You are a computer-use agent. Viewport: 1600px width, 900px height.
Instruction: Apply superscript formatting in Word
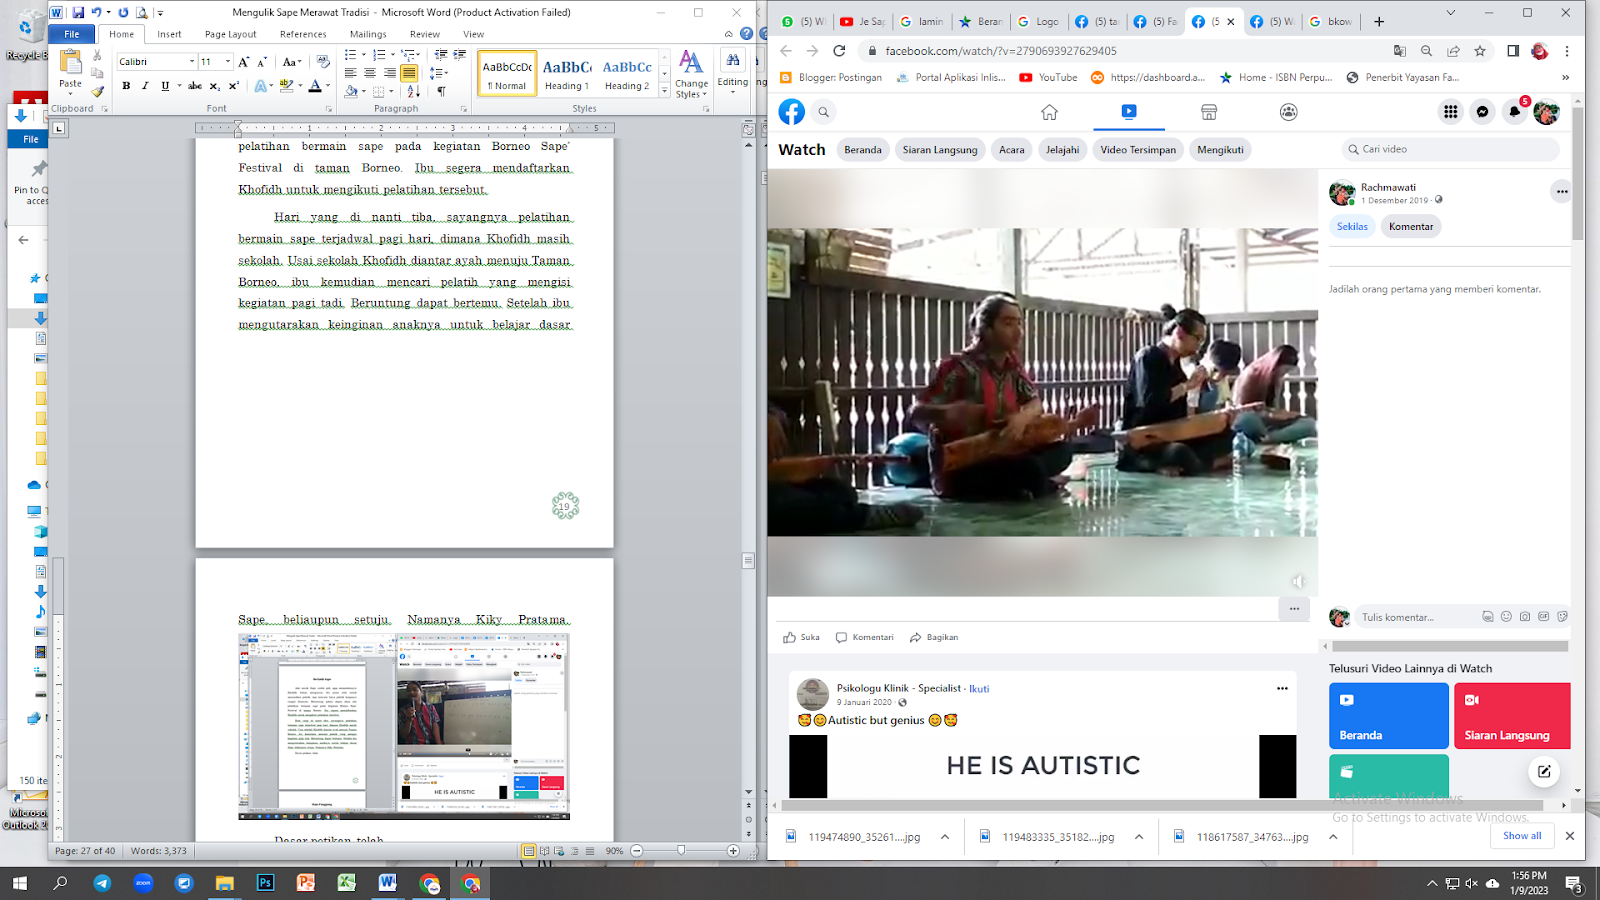[233, 87]
